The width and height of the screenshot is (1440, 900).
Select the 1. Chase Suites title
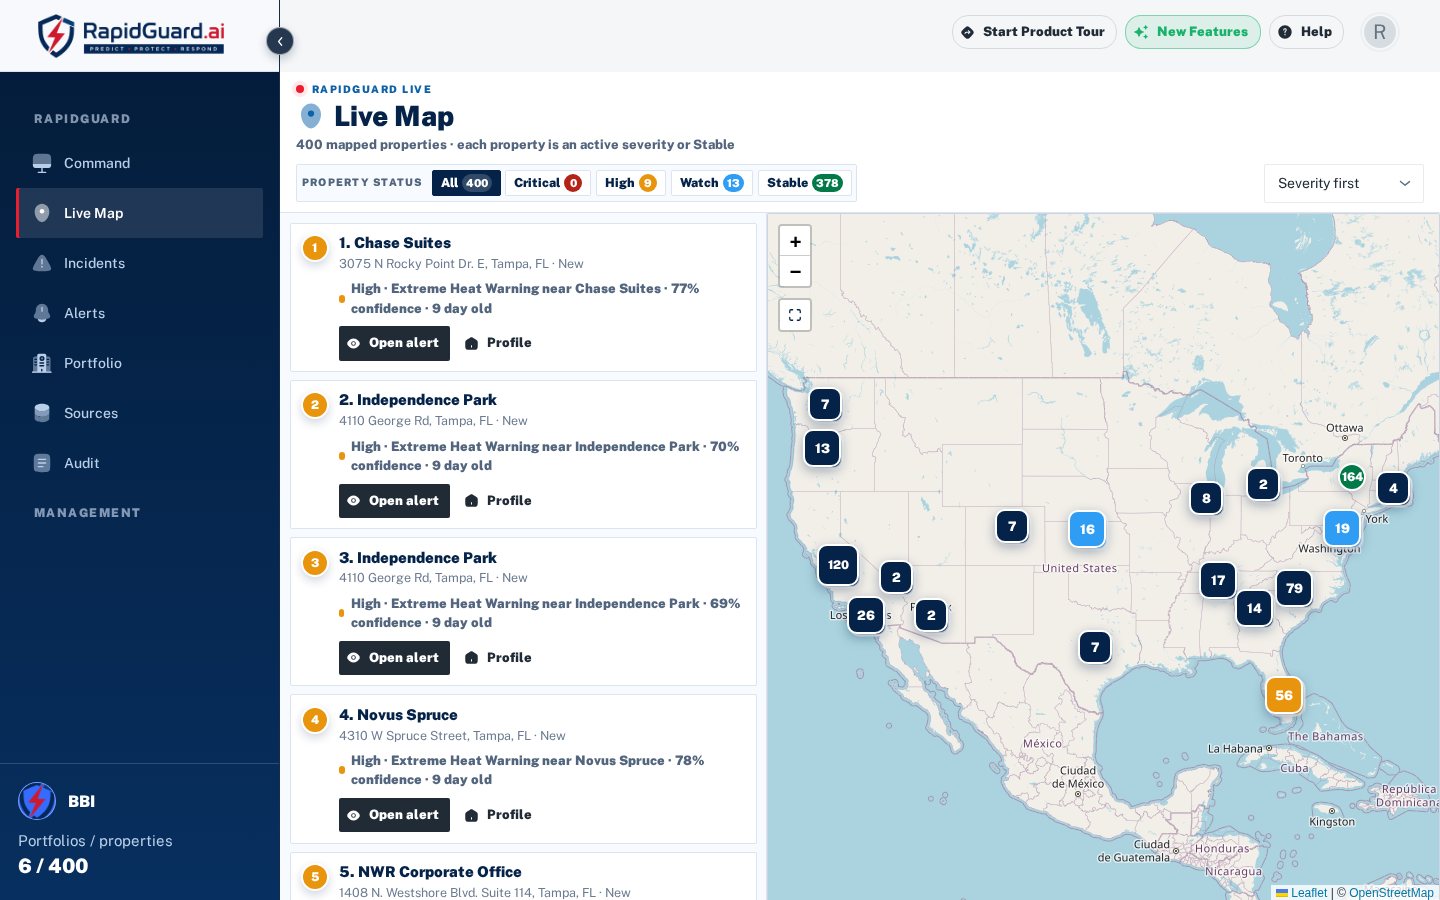395,243
